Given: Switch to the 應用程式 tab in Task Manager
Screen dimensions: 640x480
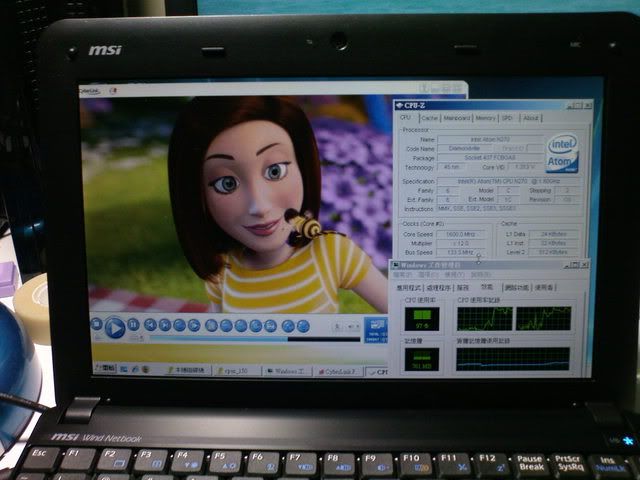Looking at the screenshot, I should [x=409, y=288].
